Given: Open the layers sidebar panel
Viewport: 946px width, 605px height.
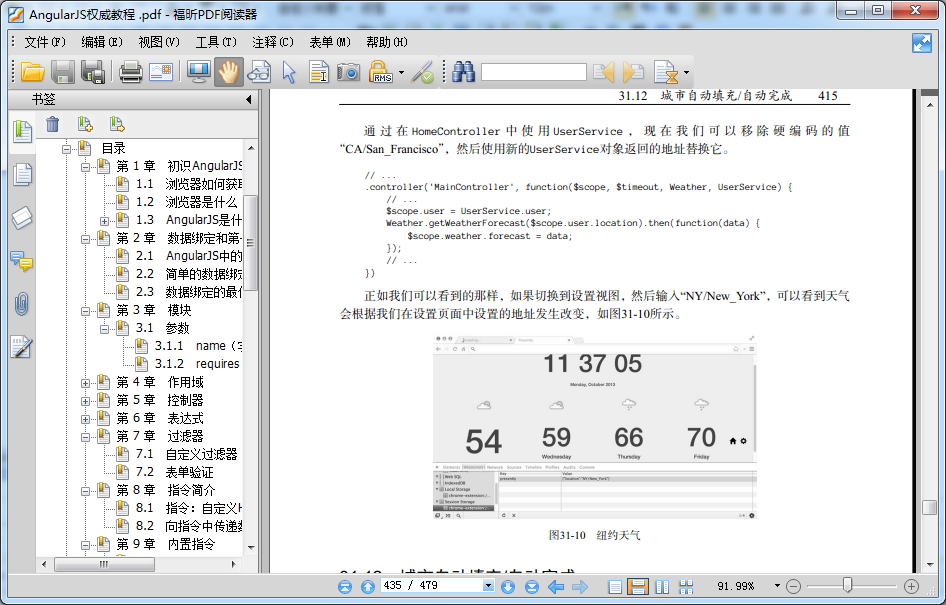Looking at the screenshot, I should [x=22, y=218].
